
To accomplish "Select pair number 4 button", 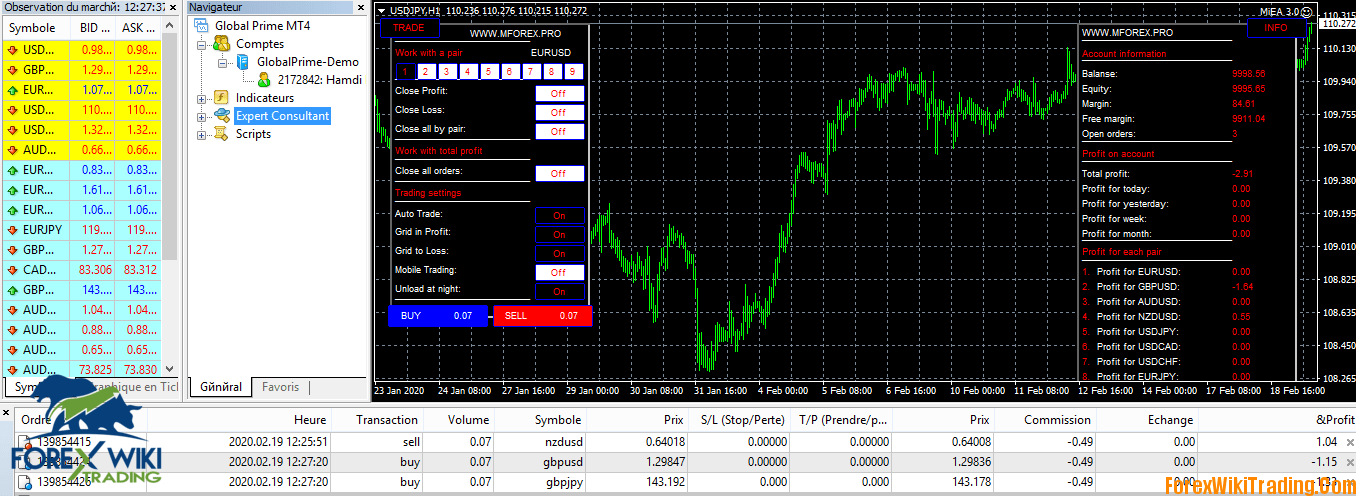I will [468, 71].
